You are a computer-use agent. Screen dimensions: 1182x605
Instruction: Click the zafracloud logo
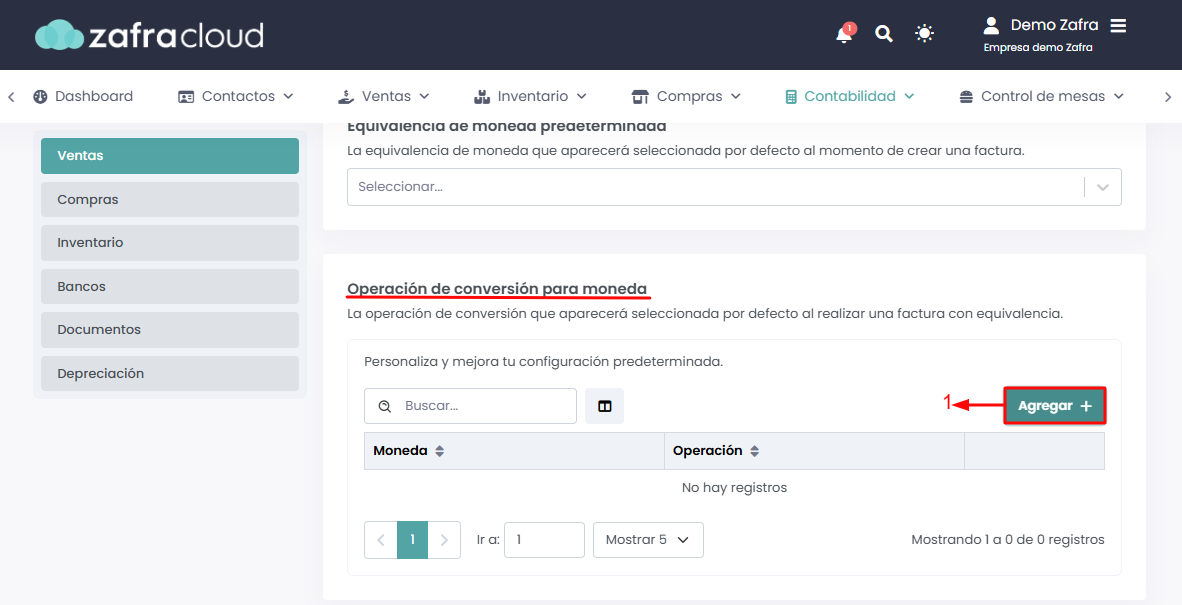point(149,35)
